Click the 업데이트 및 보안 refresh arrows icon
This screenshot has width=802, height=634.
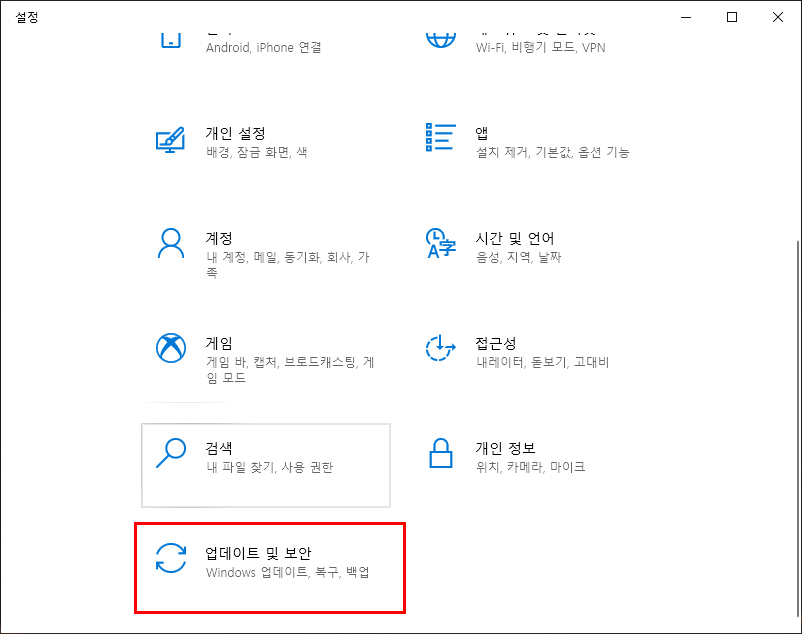tap(171, 558)
